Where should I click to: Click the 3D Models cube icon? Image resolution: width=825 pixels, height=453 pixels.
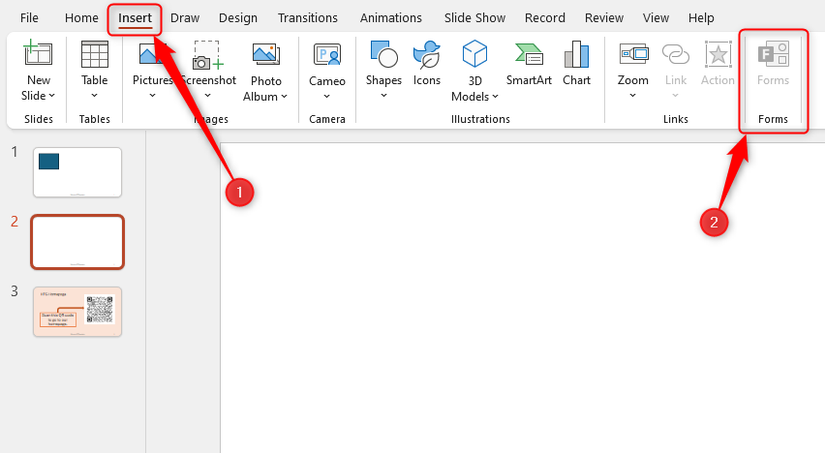coord(475,54)
